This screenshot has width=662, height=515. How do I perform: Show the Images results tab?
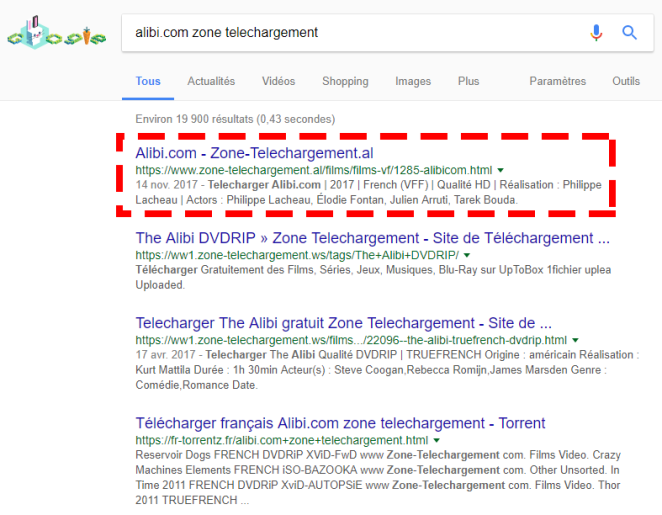[413, 82]
